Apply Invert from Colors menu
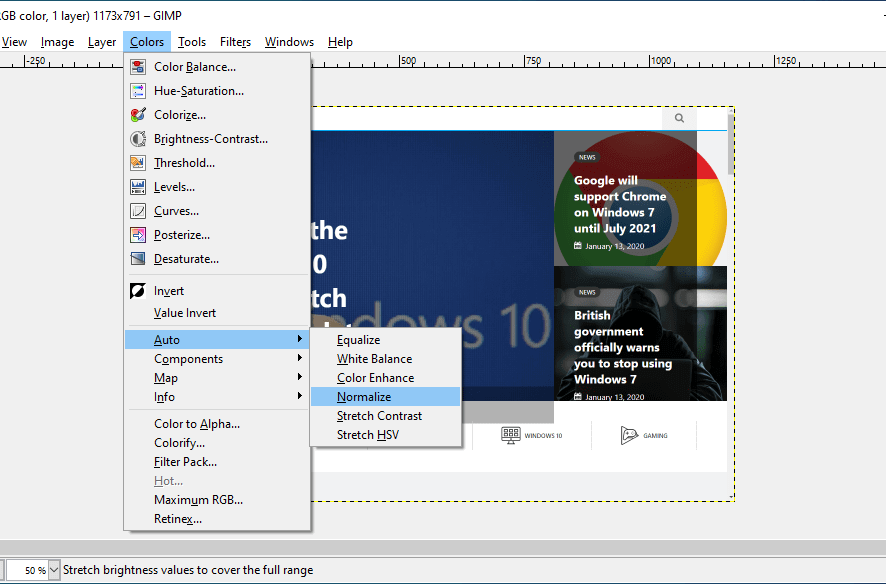Screen dimensions: 886x584 [217, 291]
